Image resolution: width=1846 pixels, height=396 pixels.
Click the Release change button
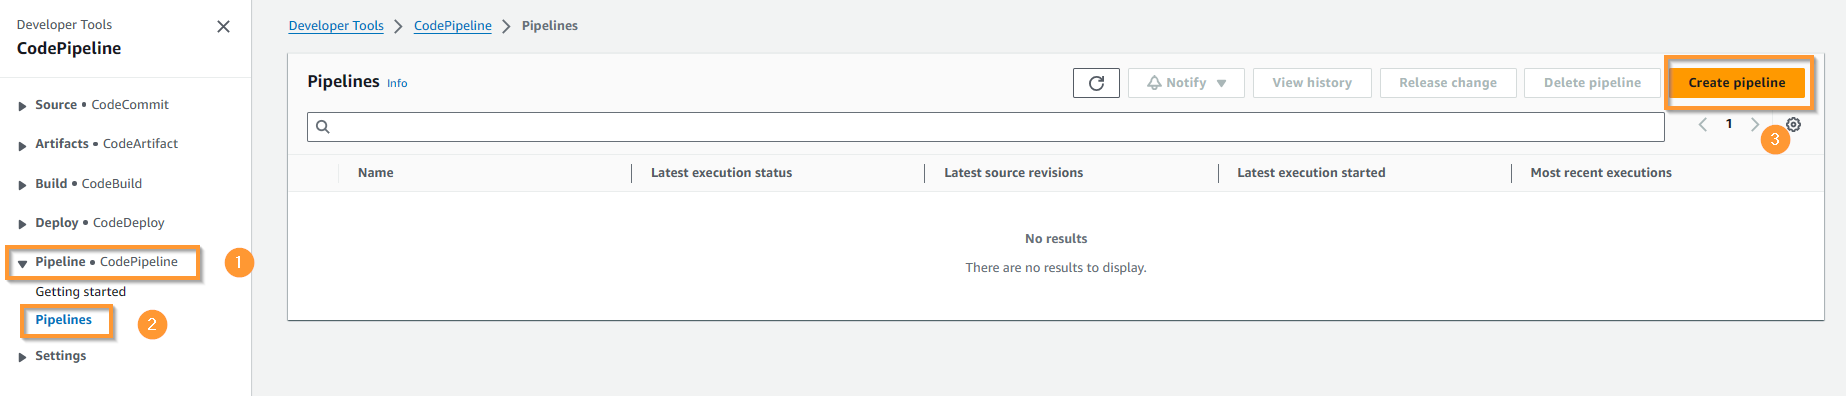(1448, 83)
